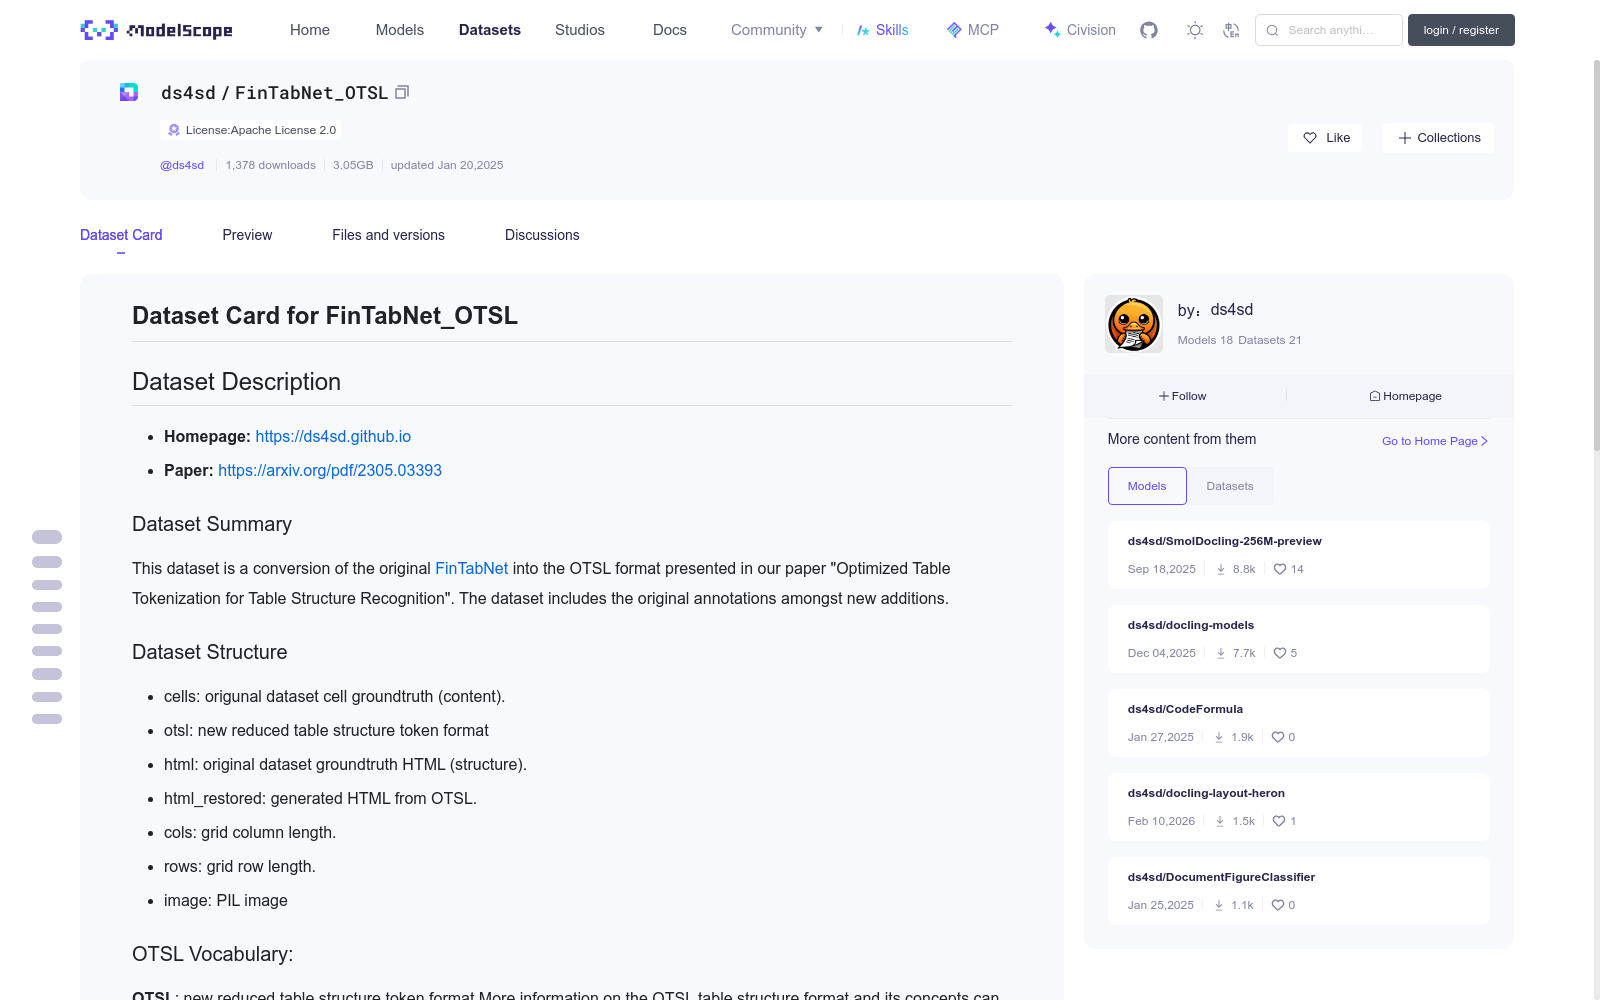Click the search magnifier icon
Screen dimensions: 1600x1000
[x=1273, y=30]
